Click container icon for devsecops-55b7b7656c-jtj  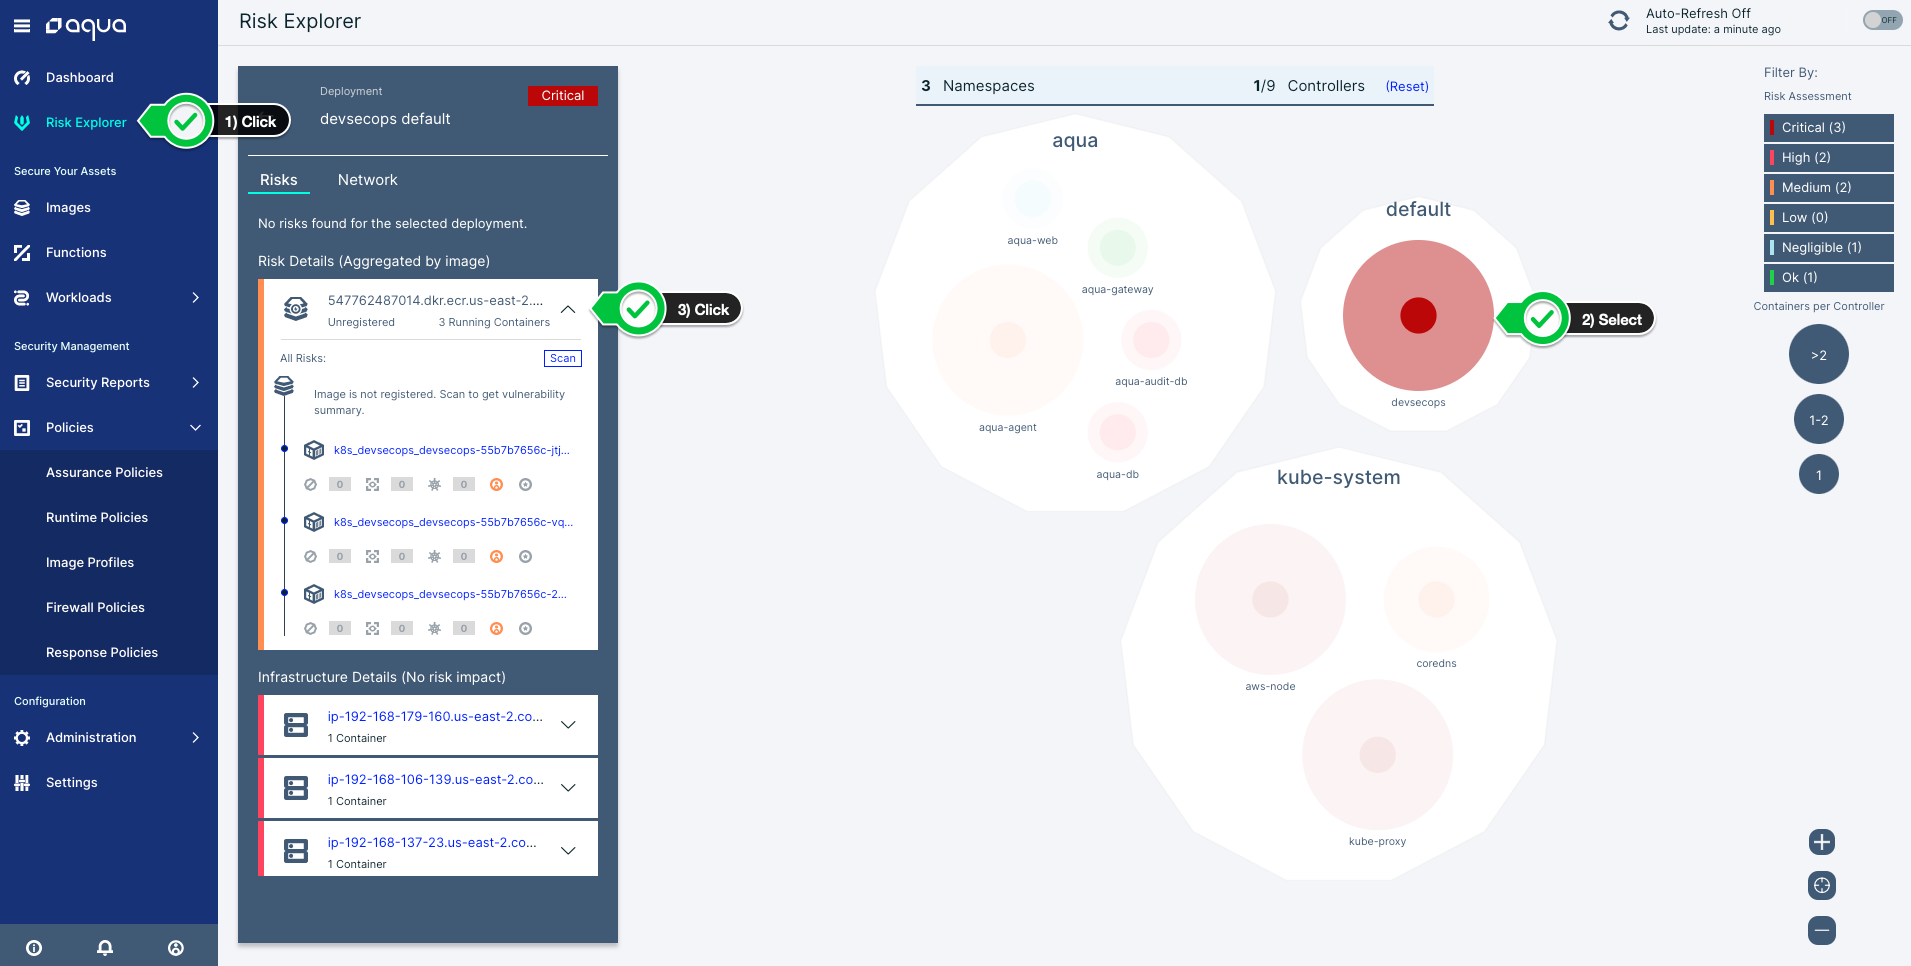tap(314, 450)
